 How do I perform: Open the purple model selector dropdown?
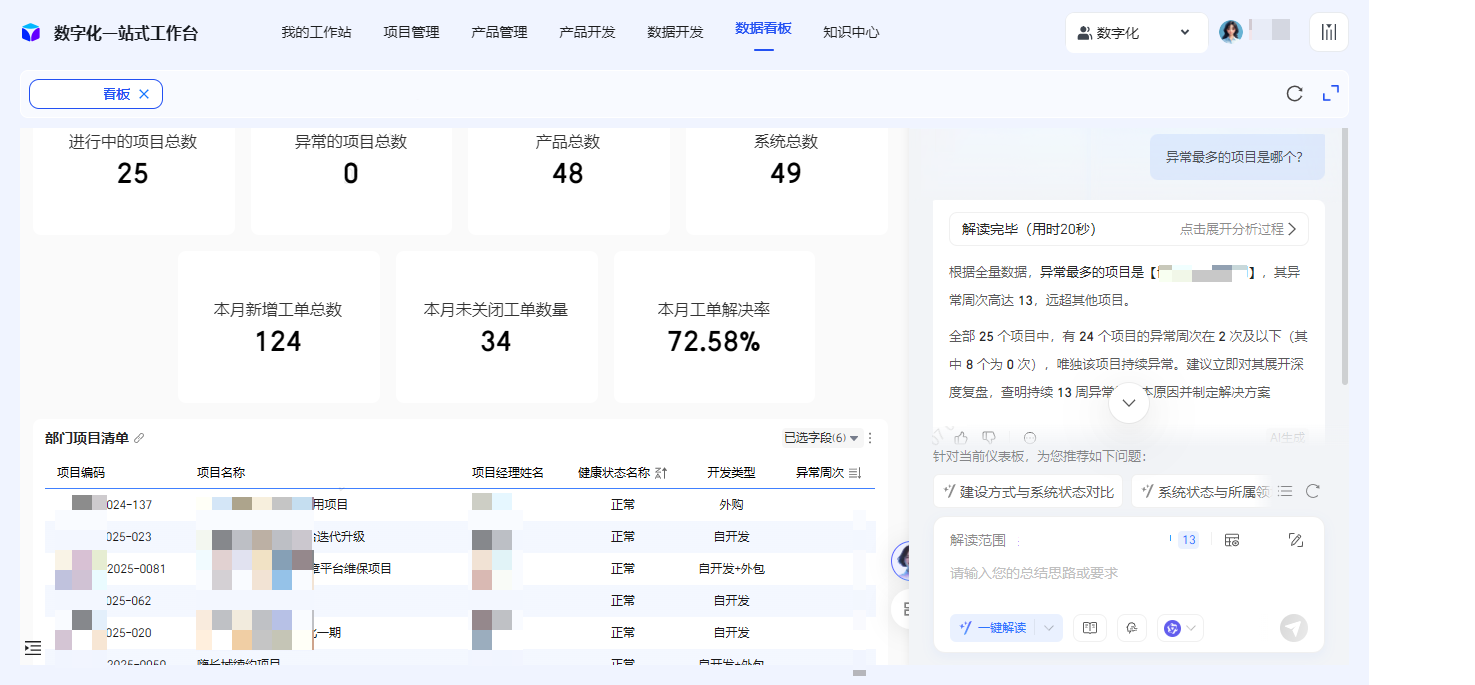(x=1180, y=628)
